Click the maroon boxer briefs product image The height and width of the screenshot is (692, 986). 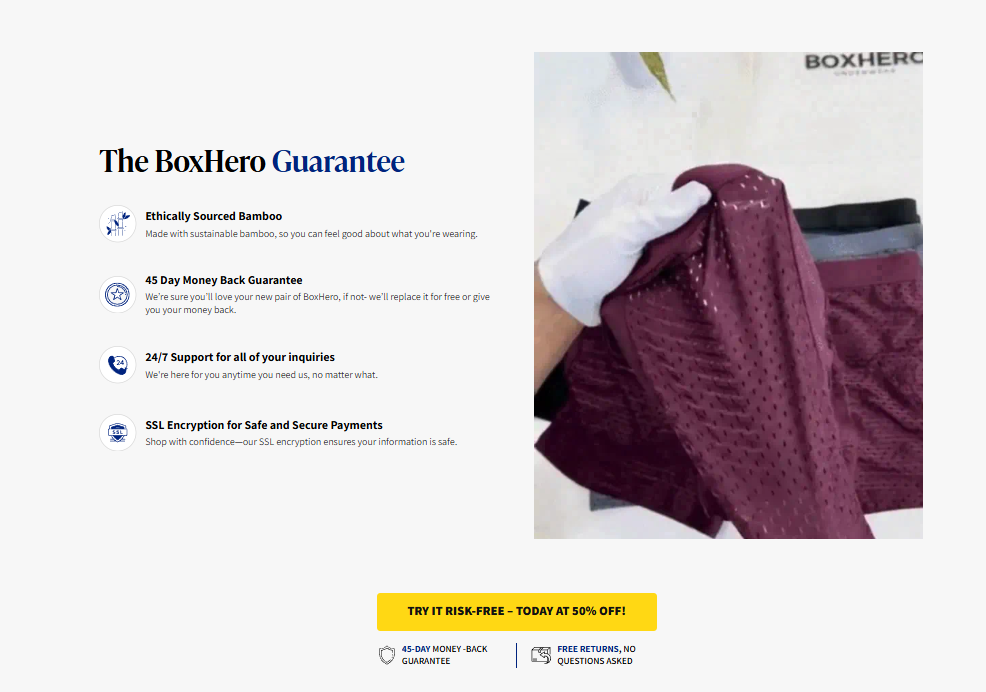click(x=728, y=295)
